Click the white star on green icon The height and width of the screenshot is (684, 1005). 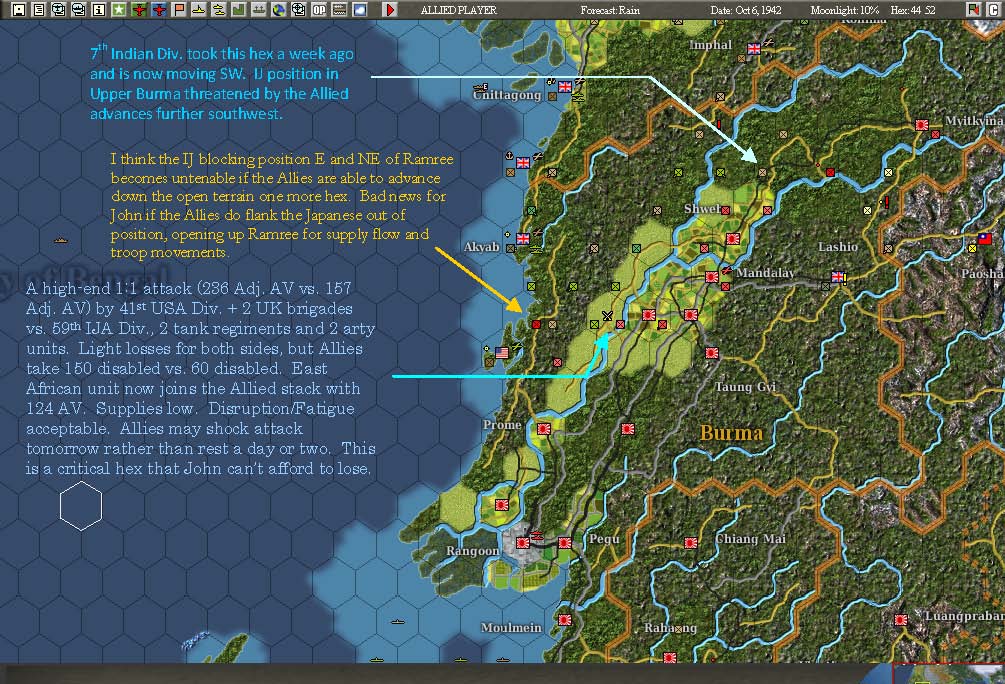coord(119,10)
